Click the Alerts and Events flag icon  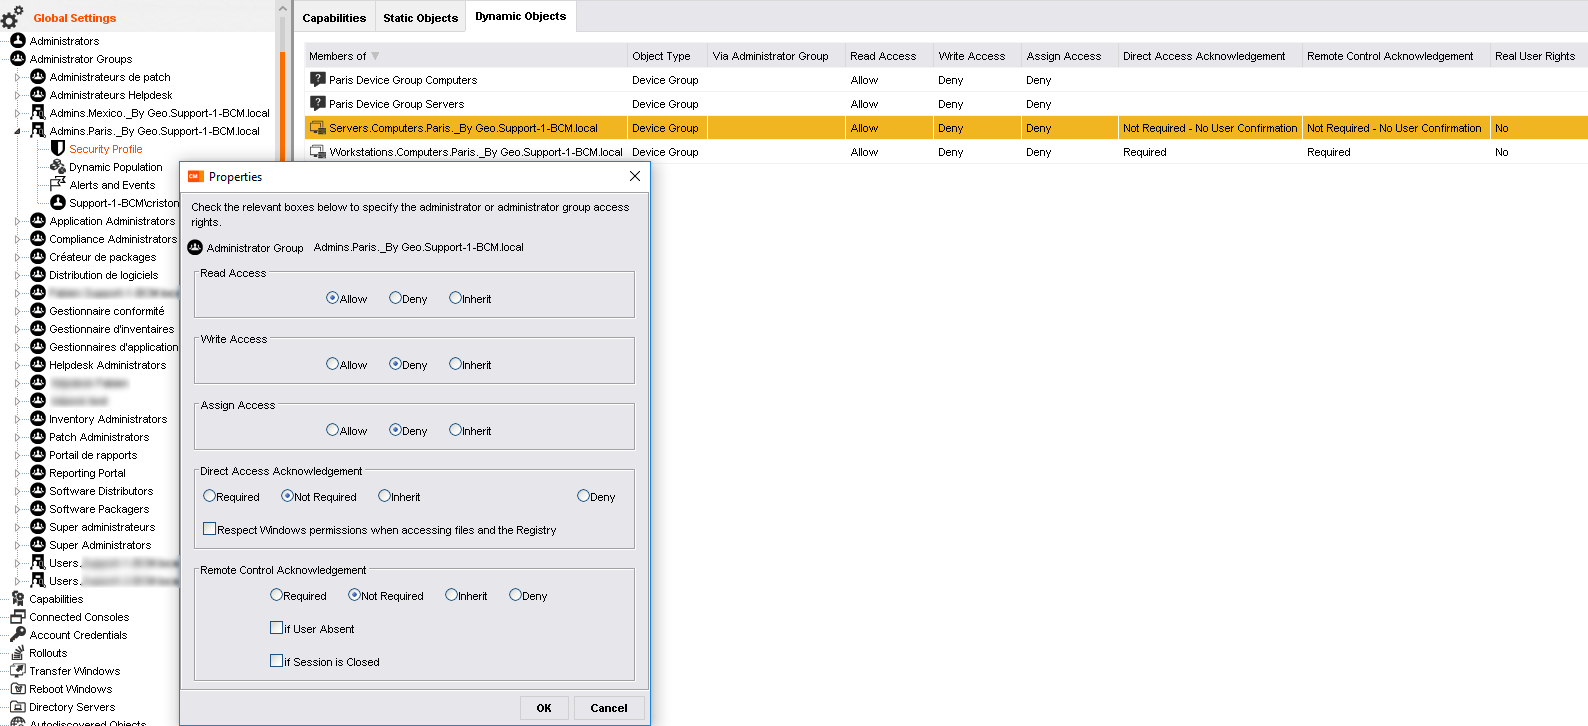click(58, 185)
